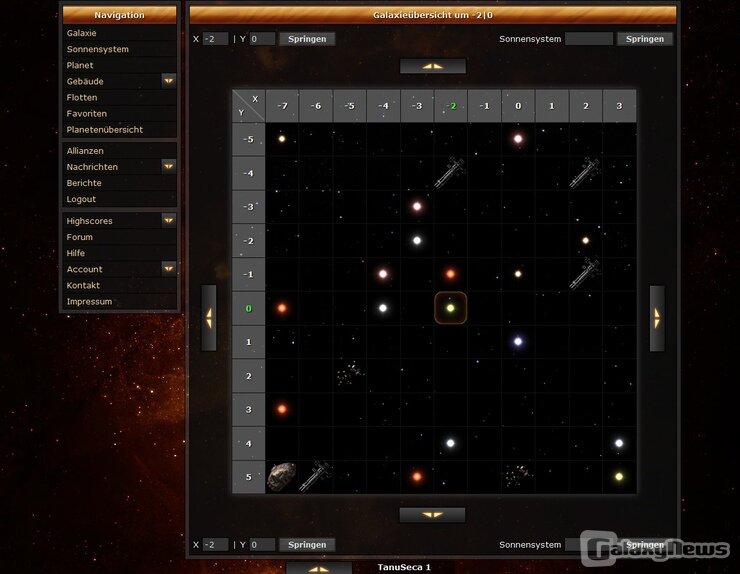
Task: Expand the Account submenu arrow
Action: click(168, 269)
